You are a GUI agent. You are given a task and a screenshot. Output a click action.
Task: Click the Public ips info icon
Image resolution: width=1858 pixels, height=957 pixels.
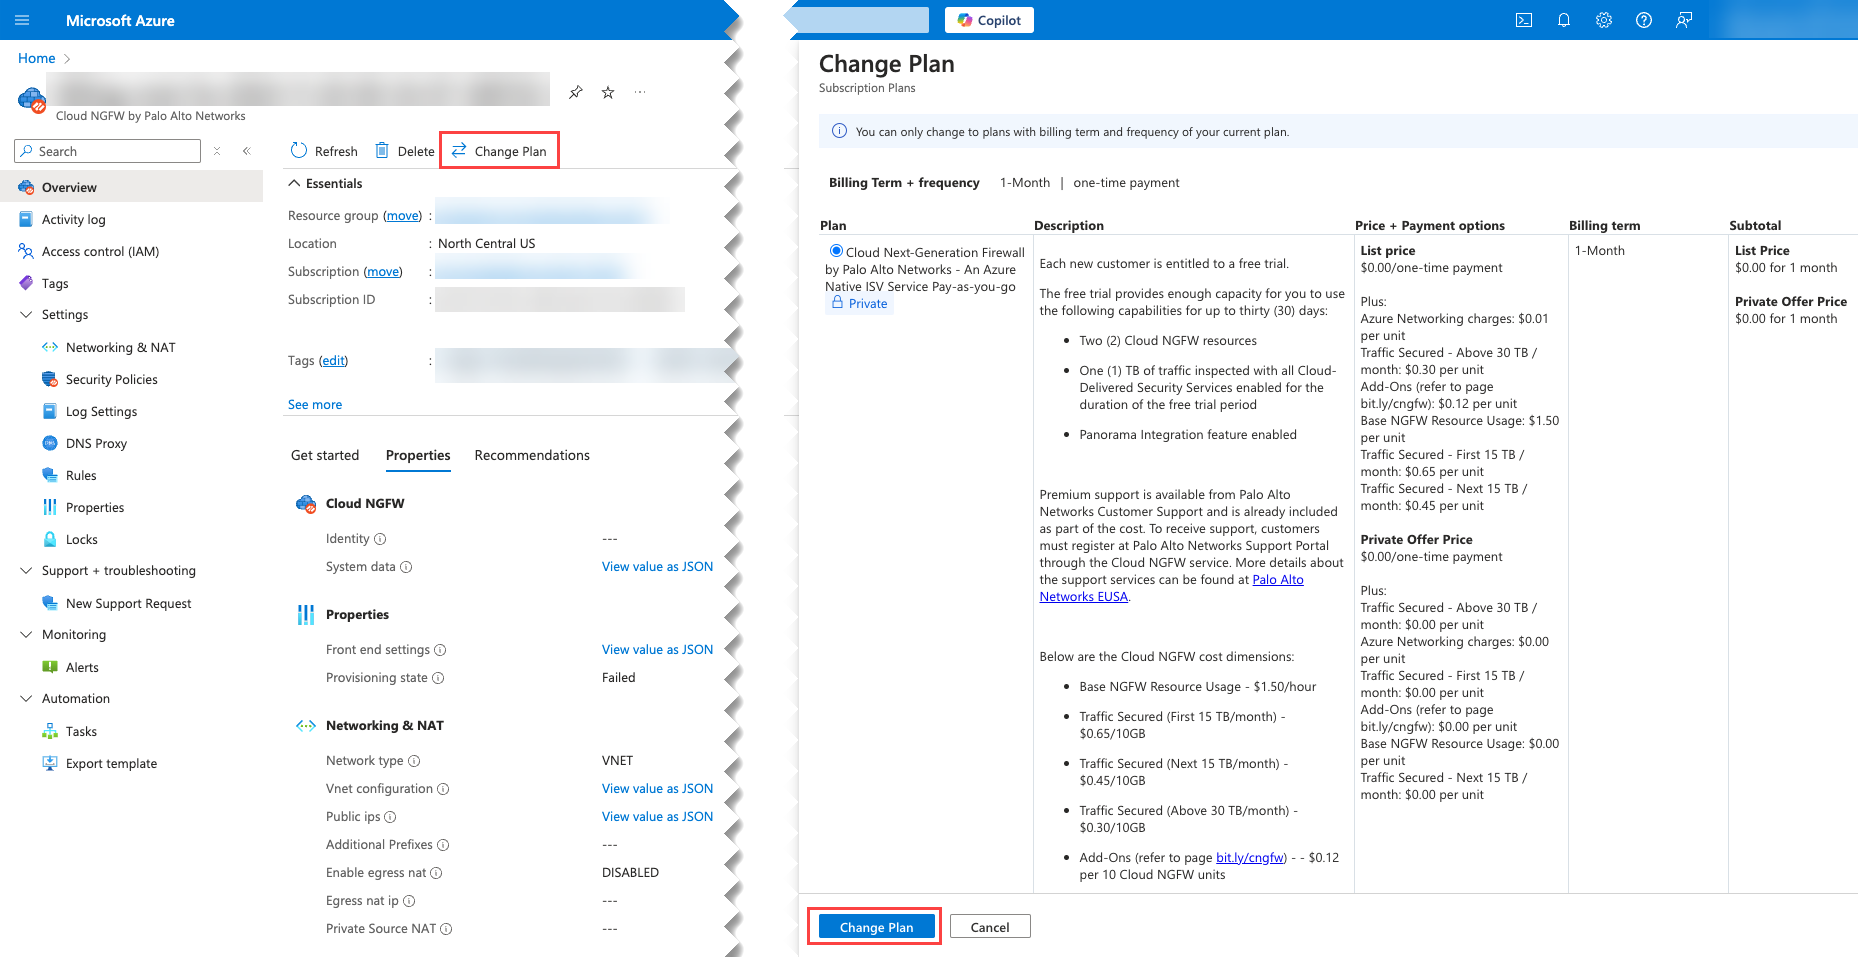pos(390,817)
